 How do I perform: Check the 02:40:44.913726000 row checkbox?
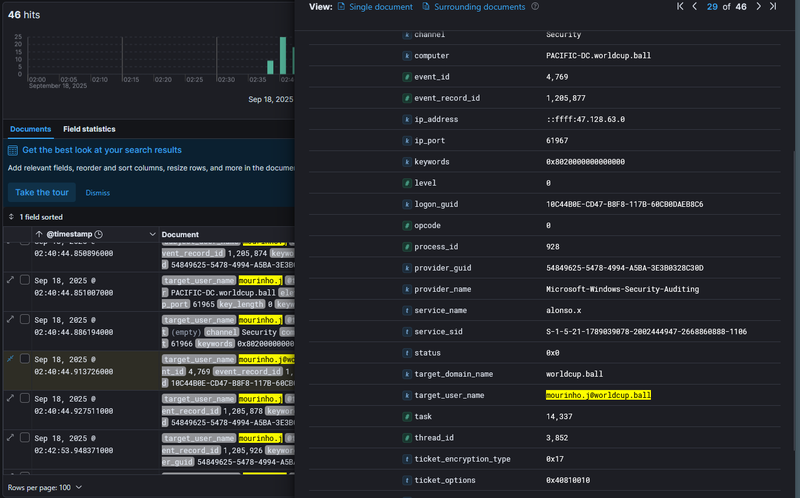(x=25, y=358)
